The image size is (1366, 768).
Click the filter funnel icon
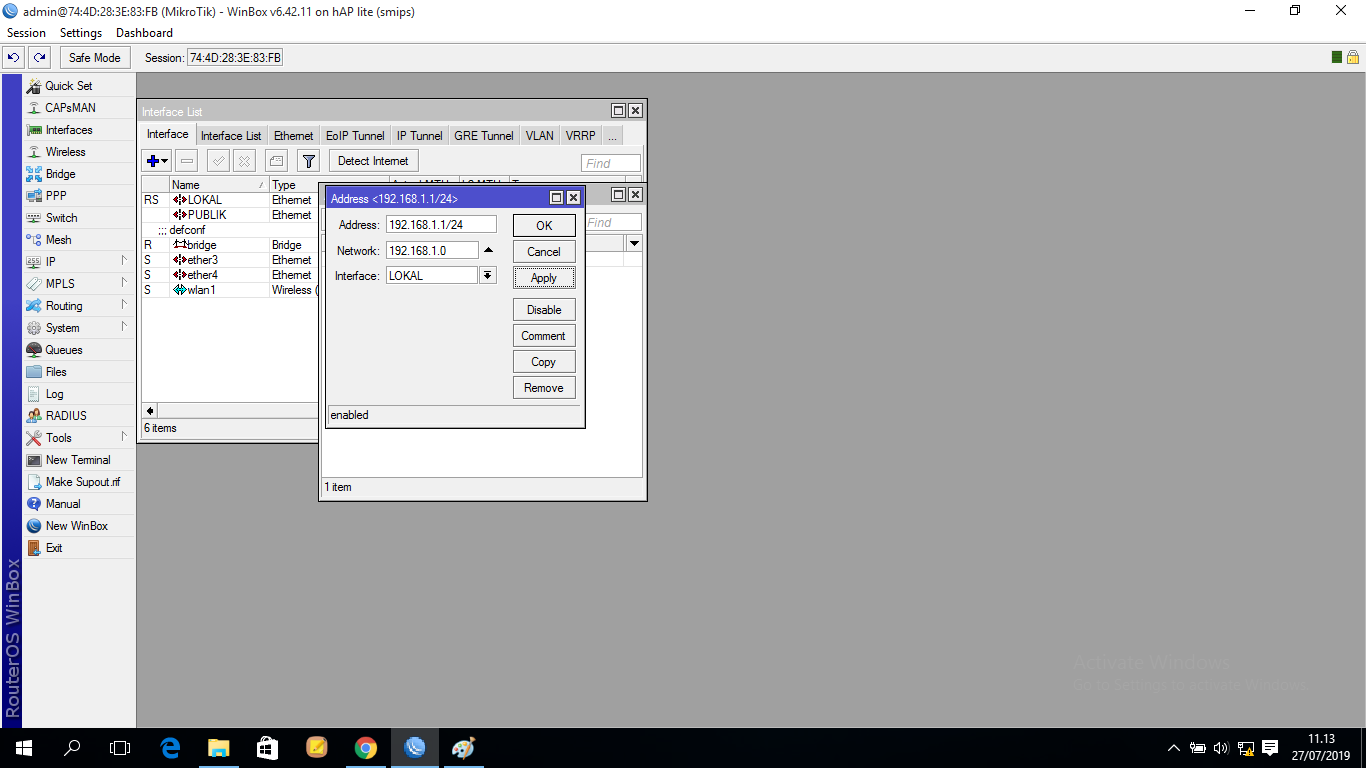point(309,161)
